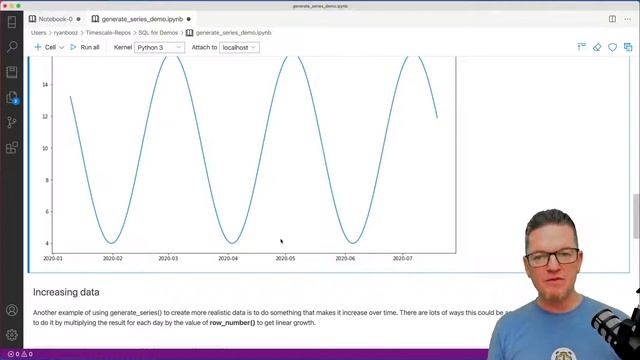Click the errors count in status bar
Image resolution: width=640 pixels, height=360 pixels.
point(13,354)
